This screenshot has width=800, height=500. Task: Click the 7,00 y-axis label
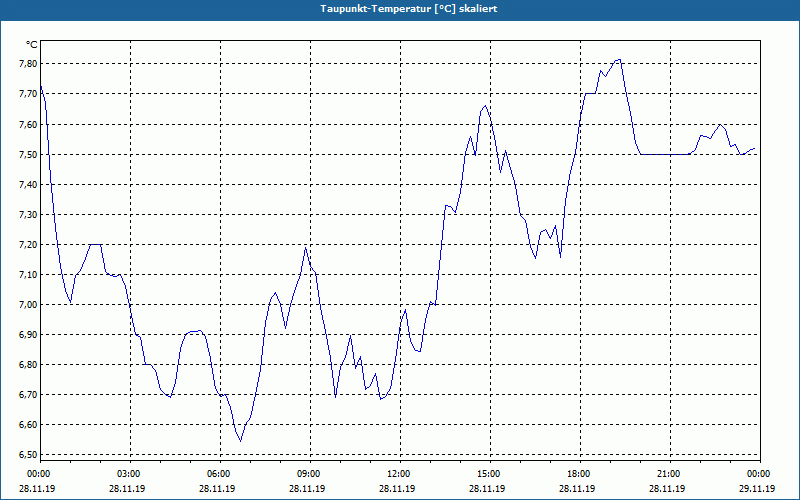point(29,305)
